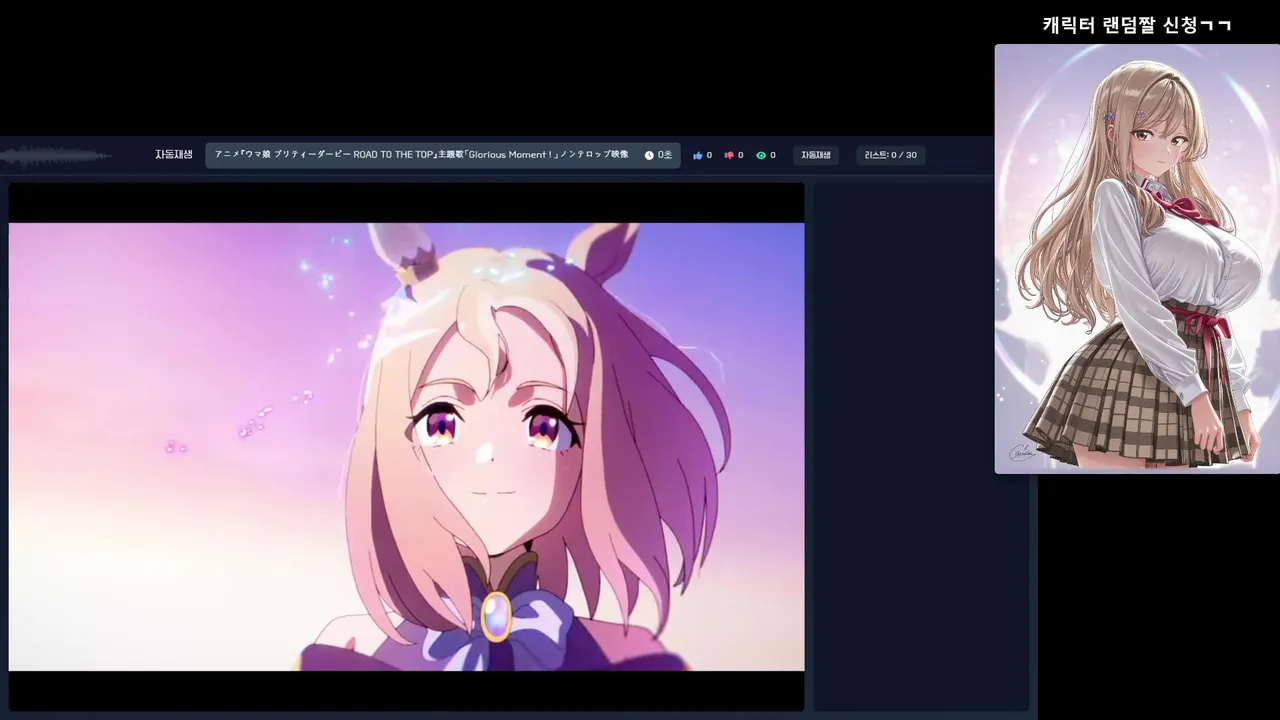Viewport: 1280px width, 720px height.
Task: Click the clock icon beside 0초
Action: [649, 155]
